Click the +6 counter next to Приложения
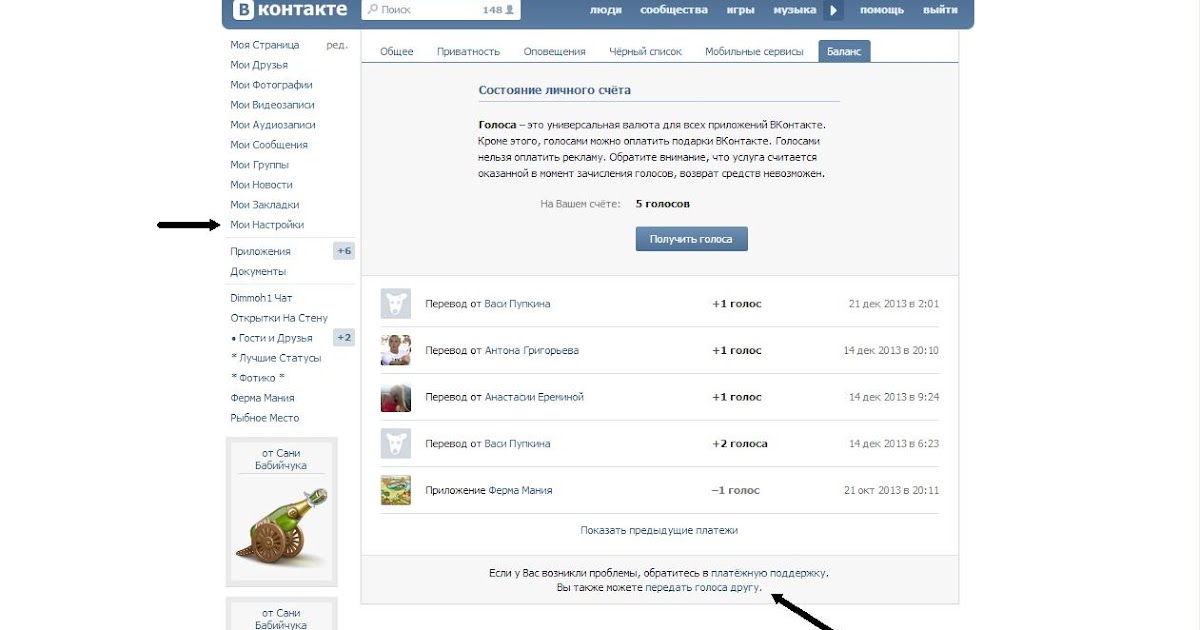 pyautogui.click(x=344, y=251)
